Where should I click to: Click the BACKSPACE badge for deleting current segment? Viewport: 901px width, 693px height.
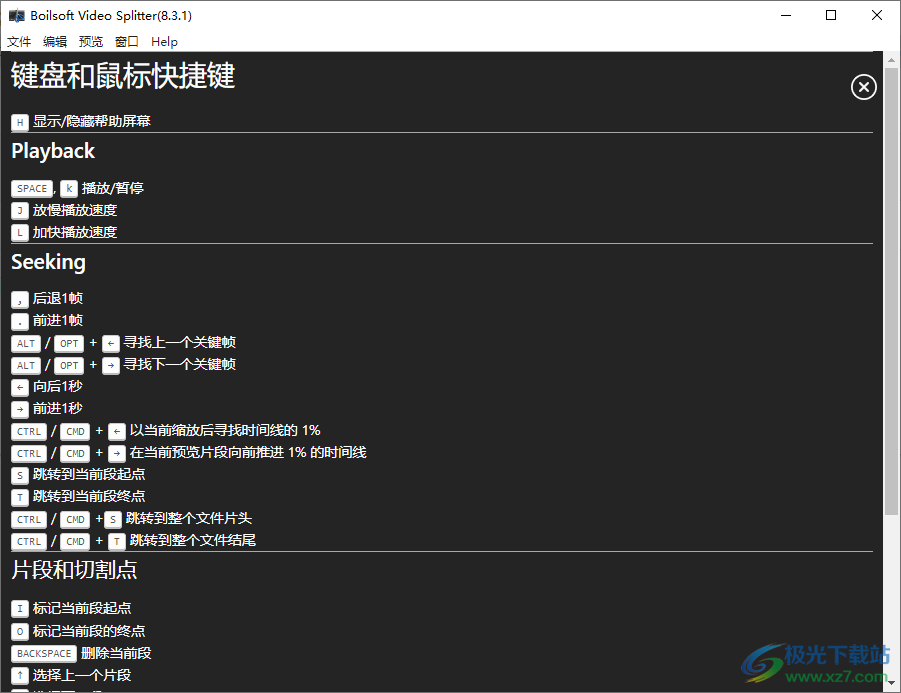point(43,653)
